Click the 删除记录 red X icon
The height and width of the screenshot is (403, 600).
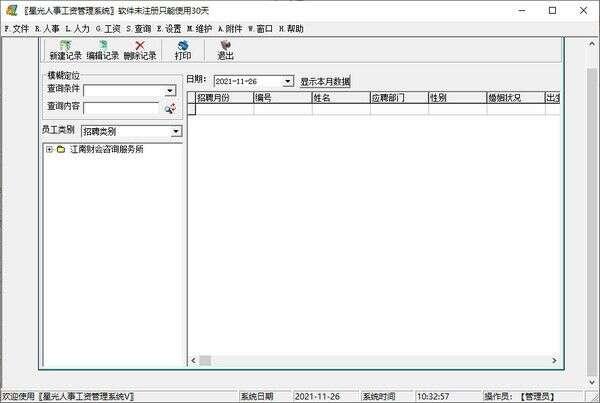[140, 45]
